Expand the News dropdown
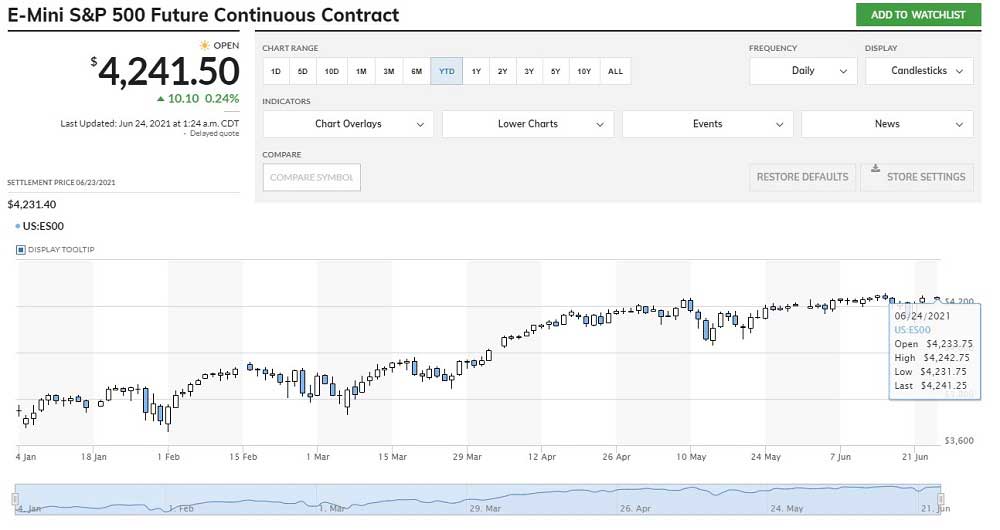Viewport: 1000px width, 530px height. [887, 124]
